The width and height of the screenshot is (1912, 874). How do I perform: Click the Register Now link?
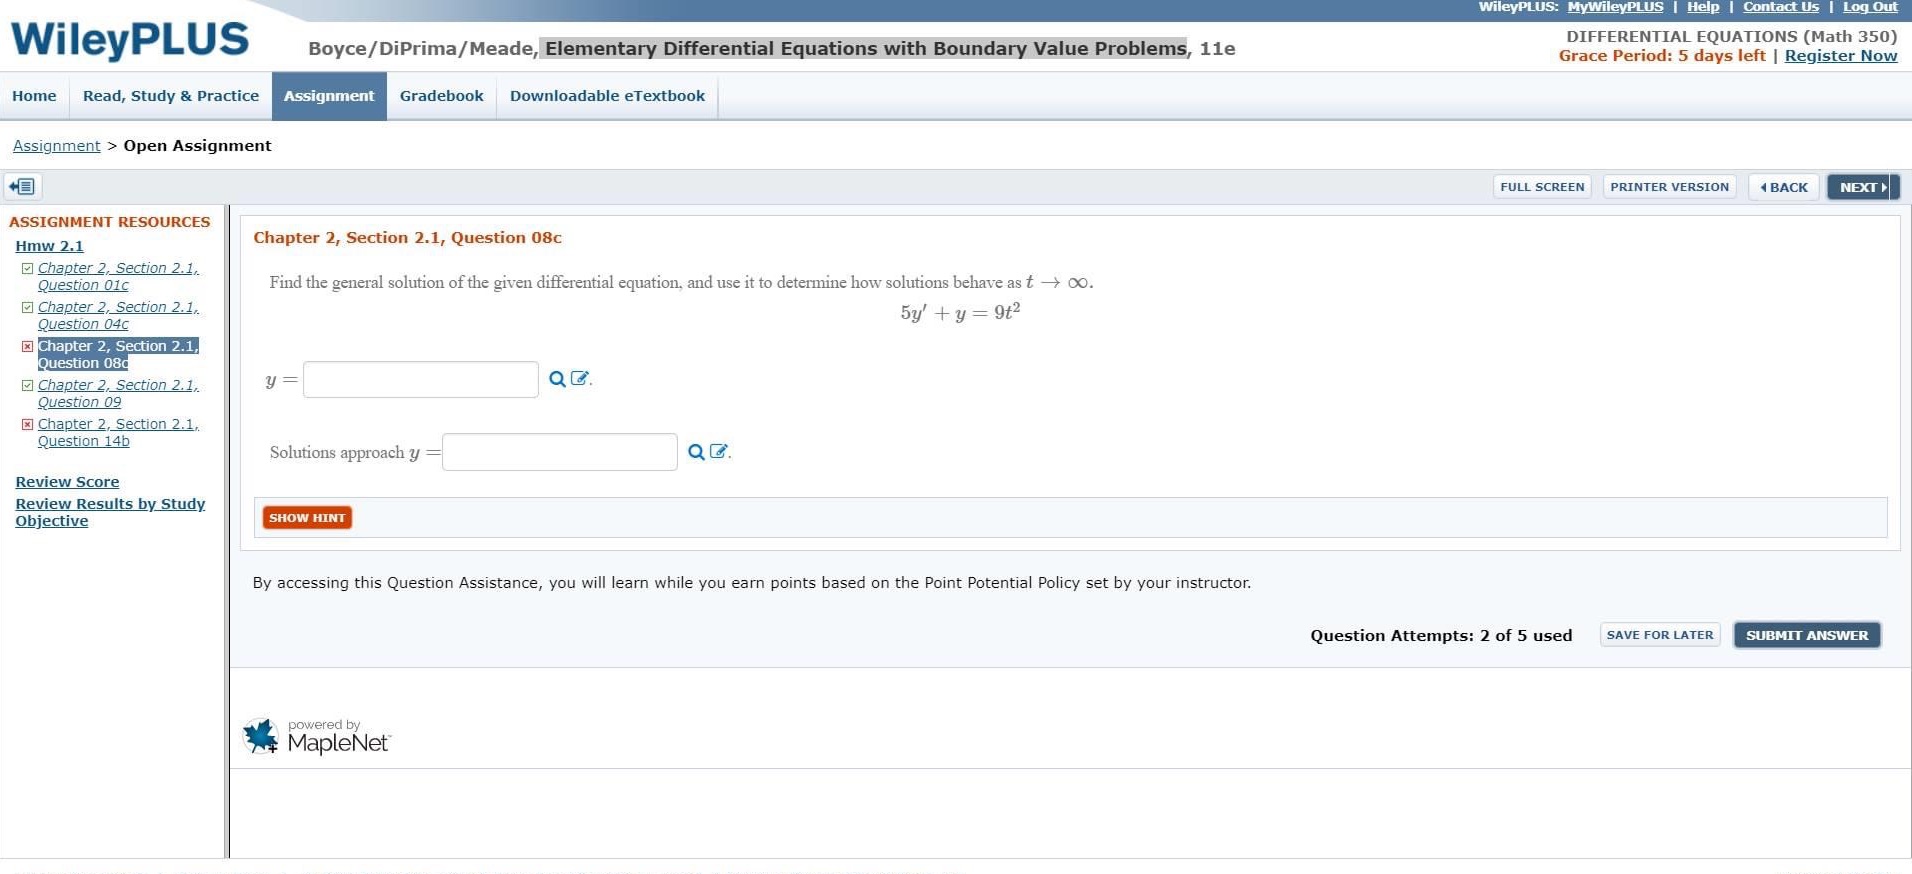click(x=1841, y=56)
